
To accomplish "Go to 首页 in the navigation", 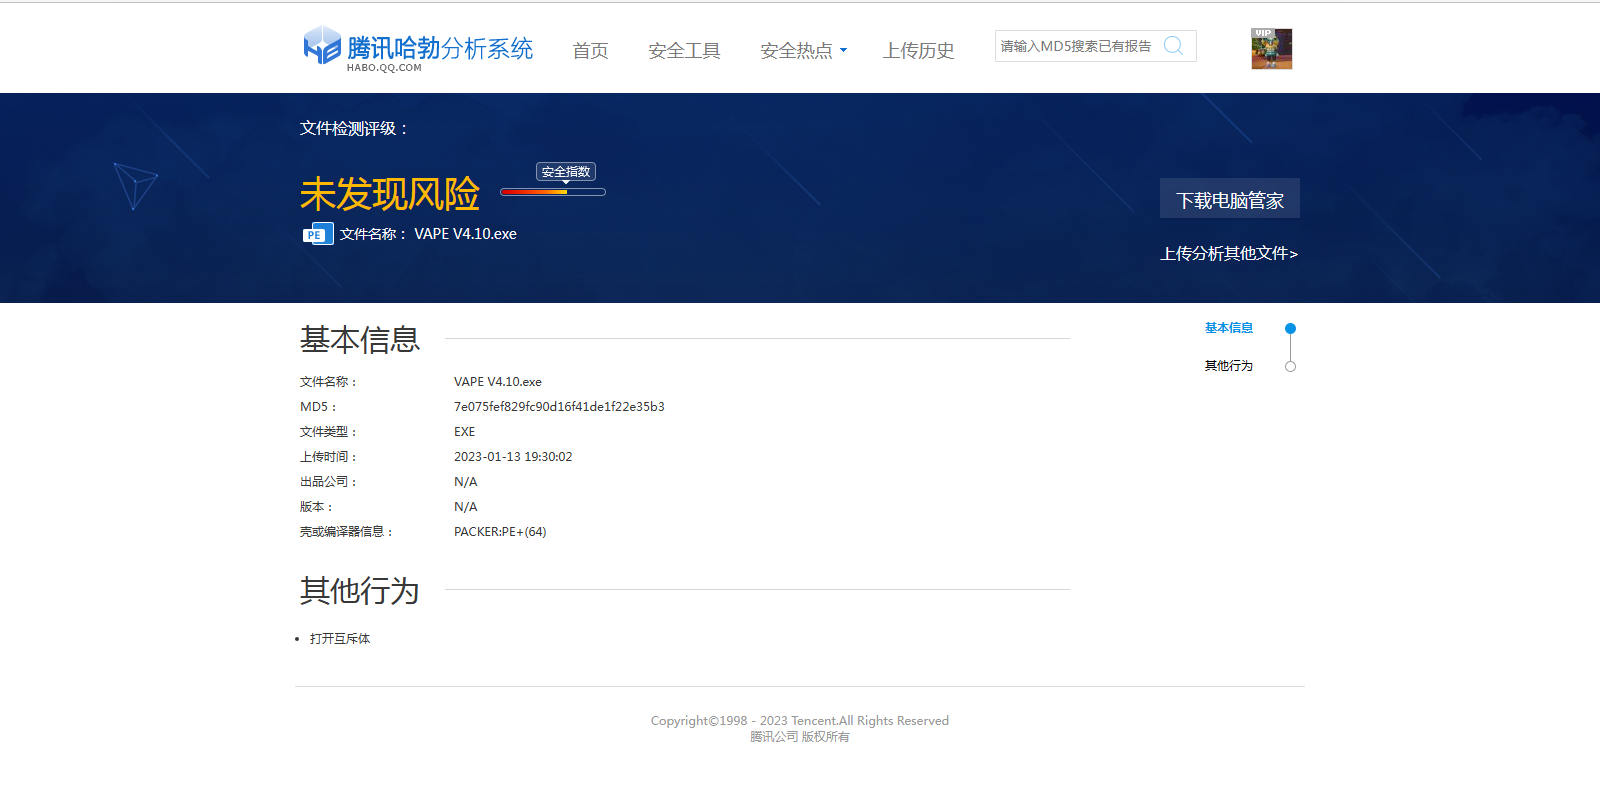I will click(x=590, y=51).
